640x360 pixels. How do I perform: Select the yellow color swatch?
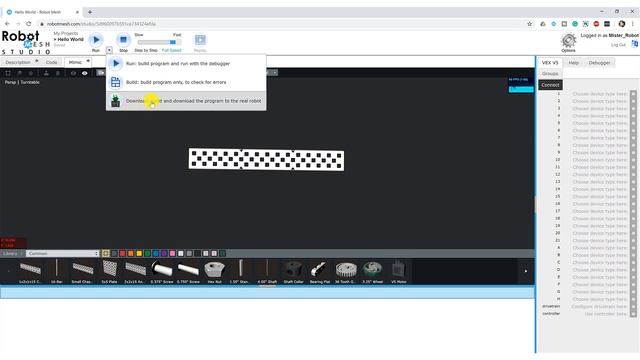tap(139, 253)
